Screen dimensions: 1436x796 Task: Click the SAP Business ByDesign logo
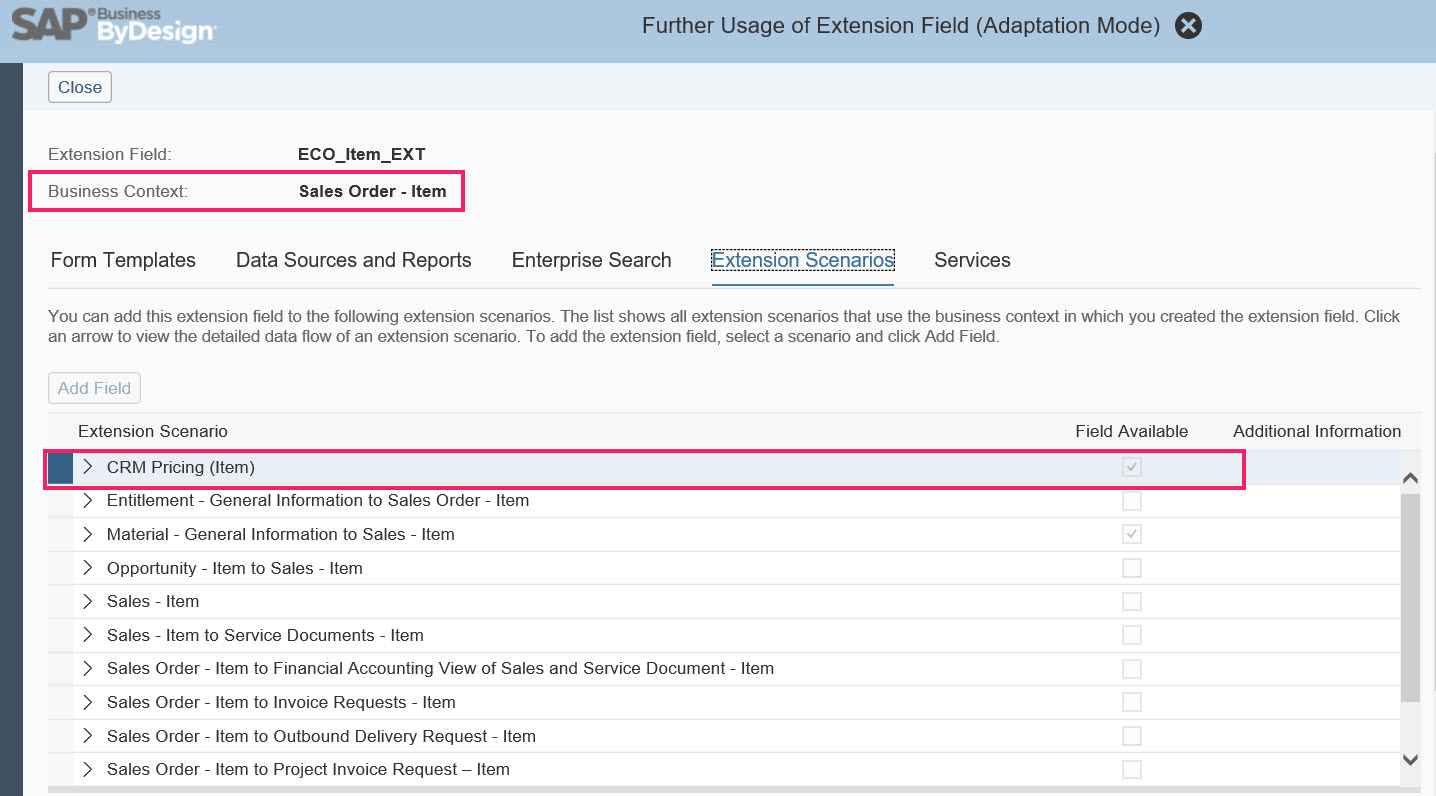pyautogui.click(x=112, y=24)
